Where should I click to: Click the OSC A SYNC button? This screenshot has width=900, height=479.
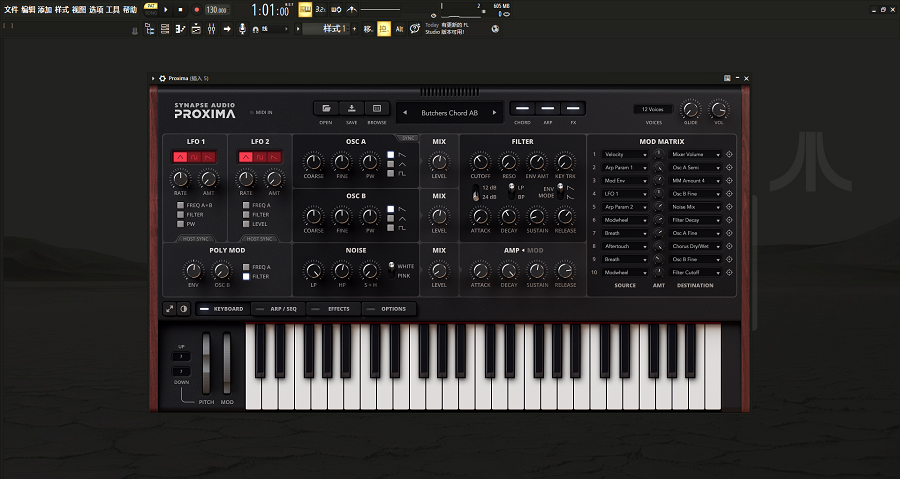(x=408, y=138)
